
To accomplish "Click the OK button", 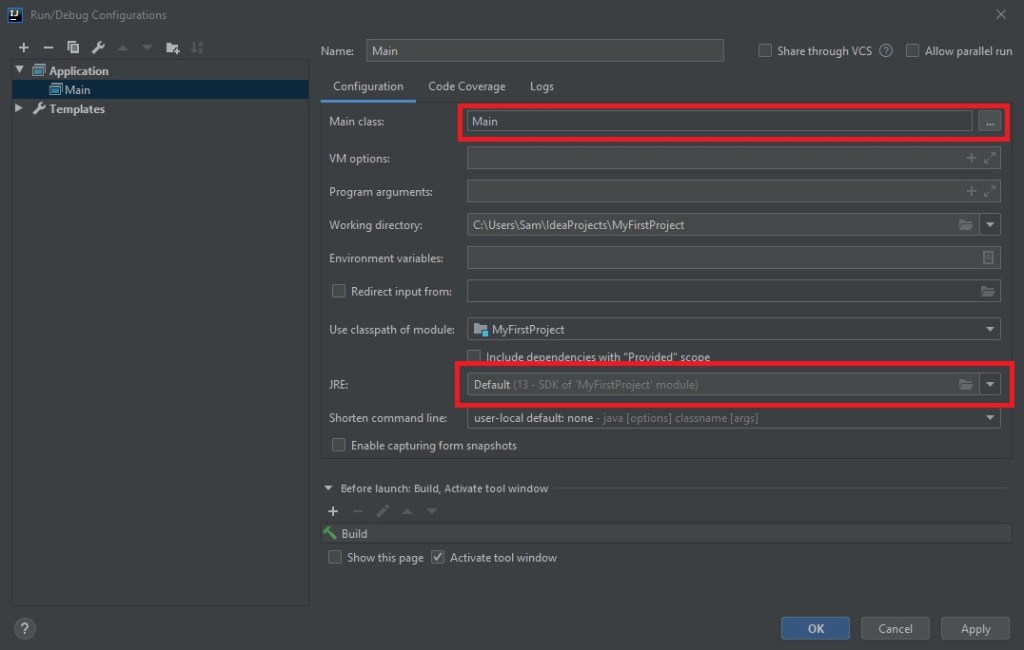I will click(x=815, y=628).
